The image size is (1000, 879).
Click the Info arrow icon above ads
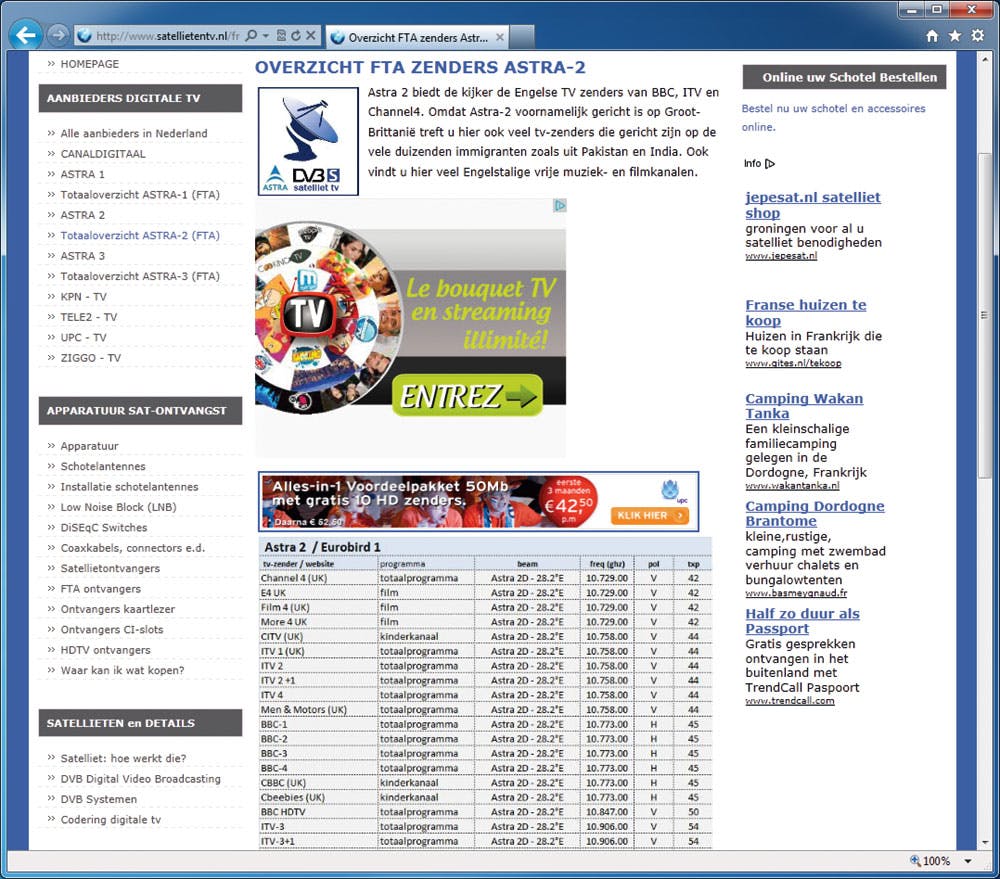click(x=770, y=163)
